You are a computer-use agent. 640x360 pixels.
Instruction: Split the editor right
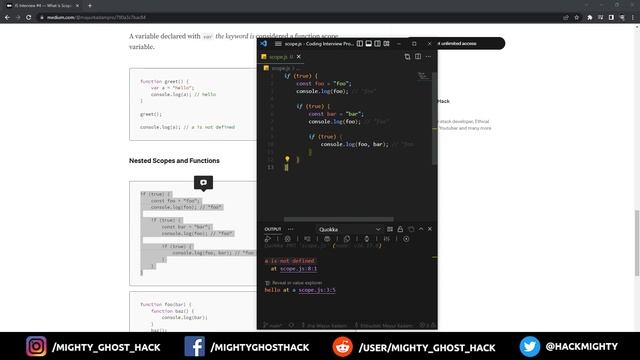[x=418, y=57]
